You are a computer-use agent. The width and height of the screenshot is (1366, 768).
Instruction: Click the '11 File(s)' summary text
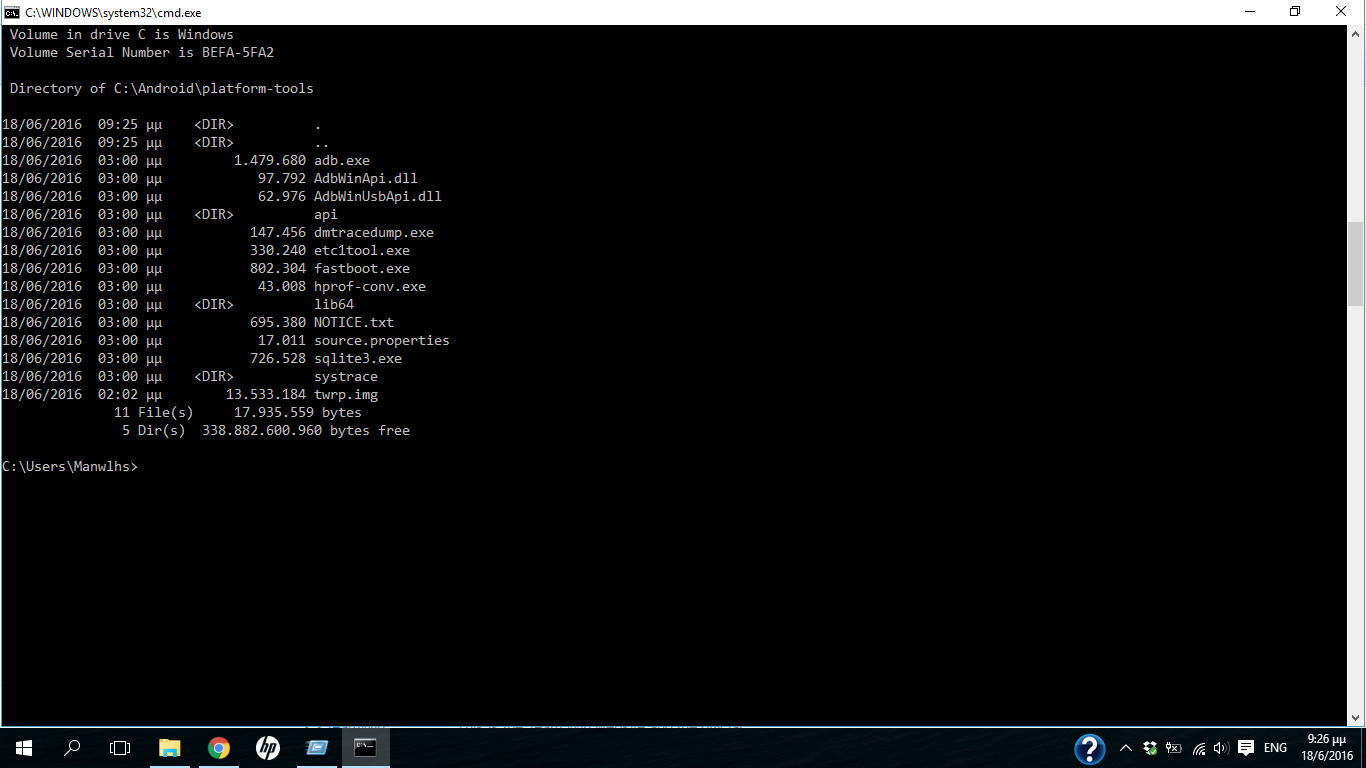pyautogui.click(x=154, y=412)
